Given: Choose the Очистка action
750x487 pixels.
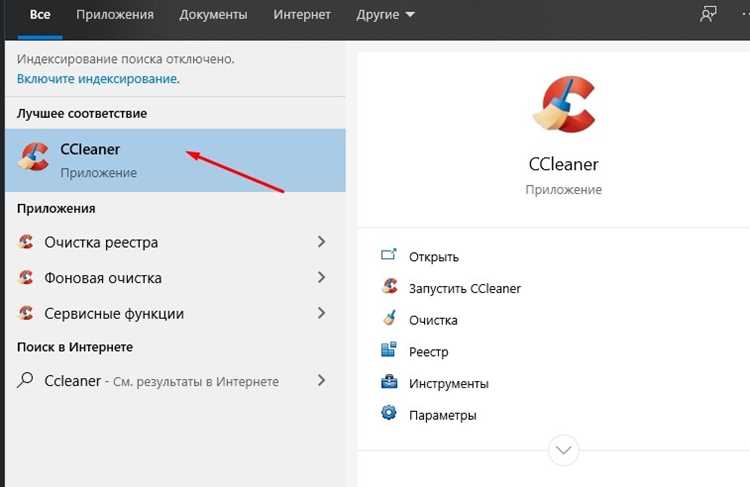Looking at the screenshot, I should point(433,320).
